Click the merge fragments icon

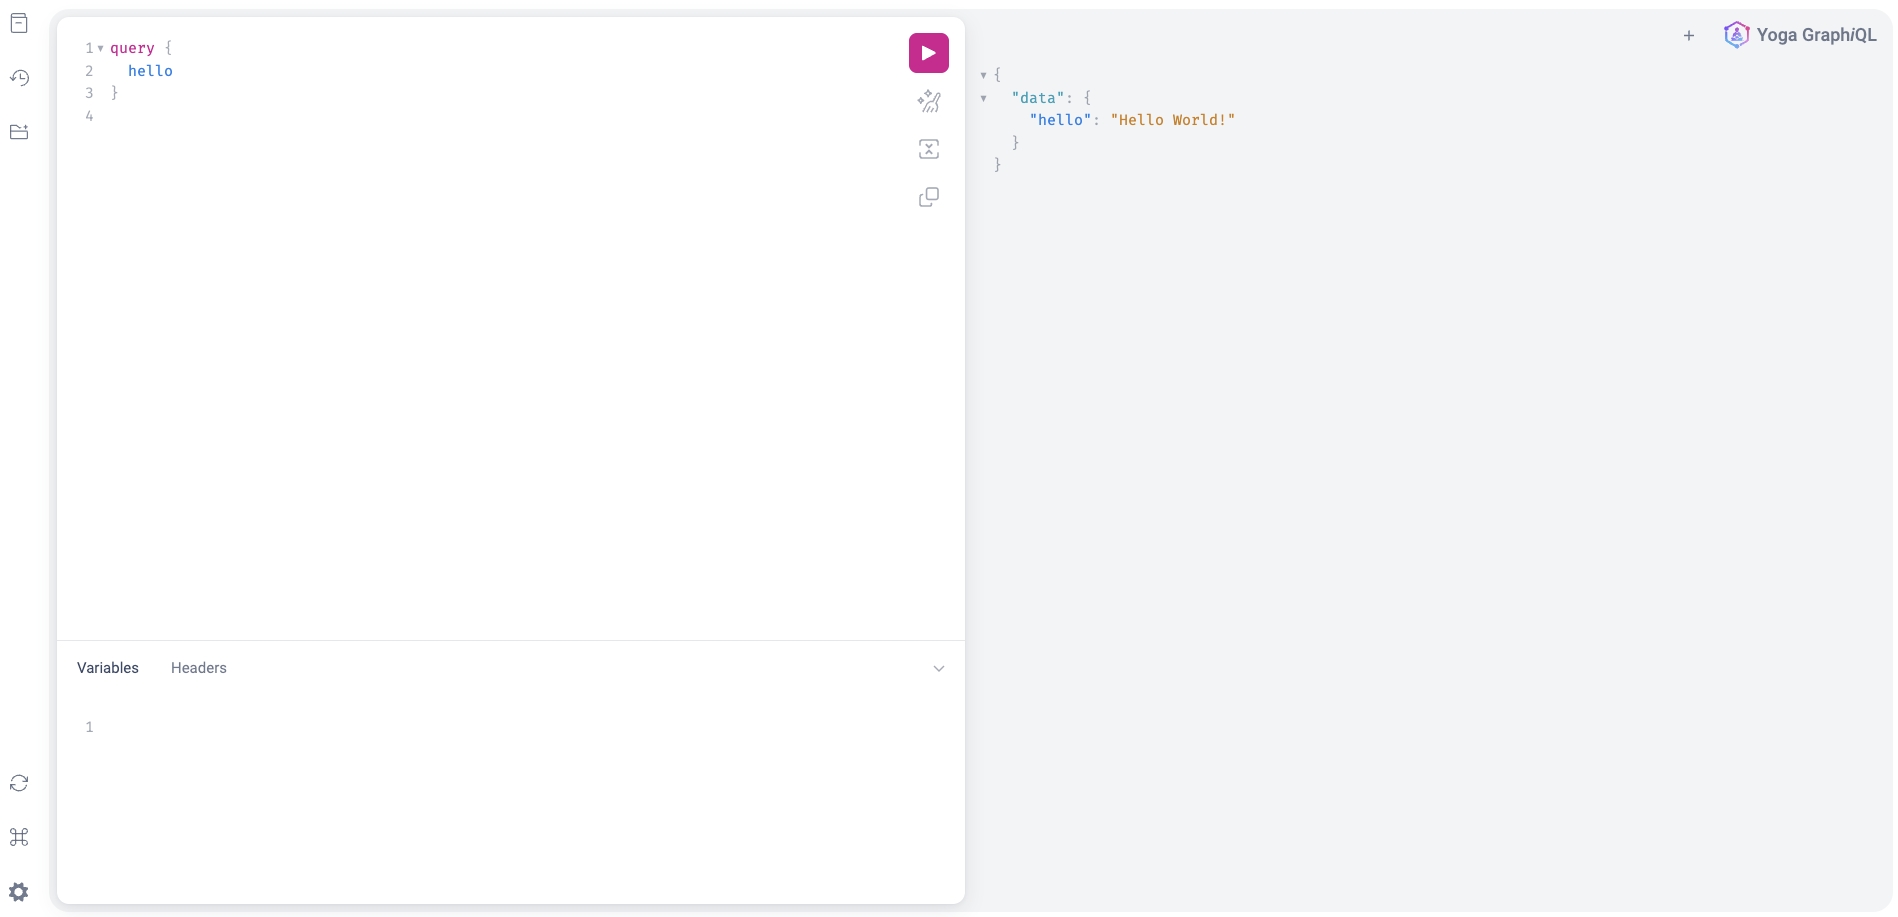(x=928, y=149)
